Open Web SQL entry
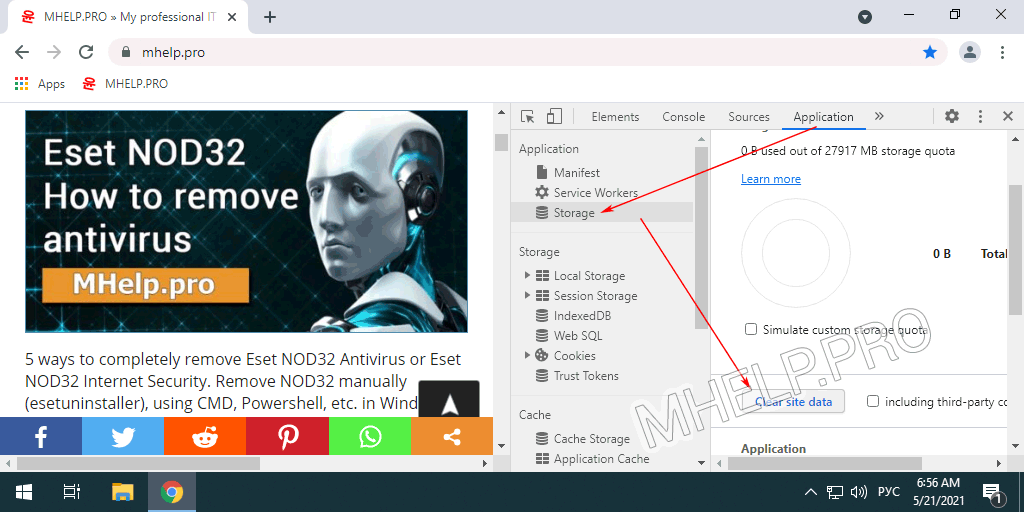 (578, 336)
